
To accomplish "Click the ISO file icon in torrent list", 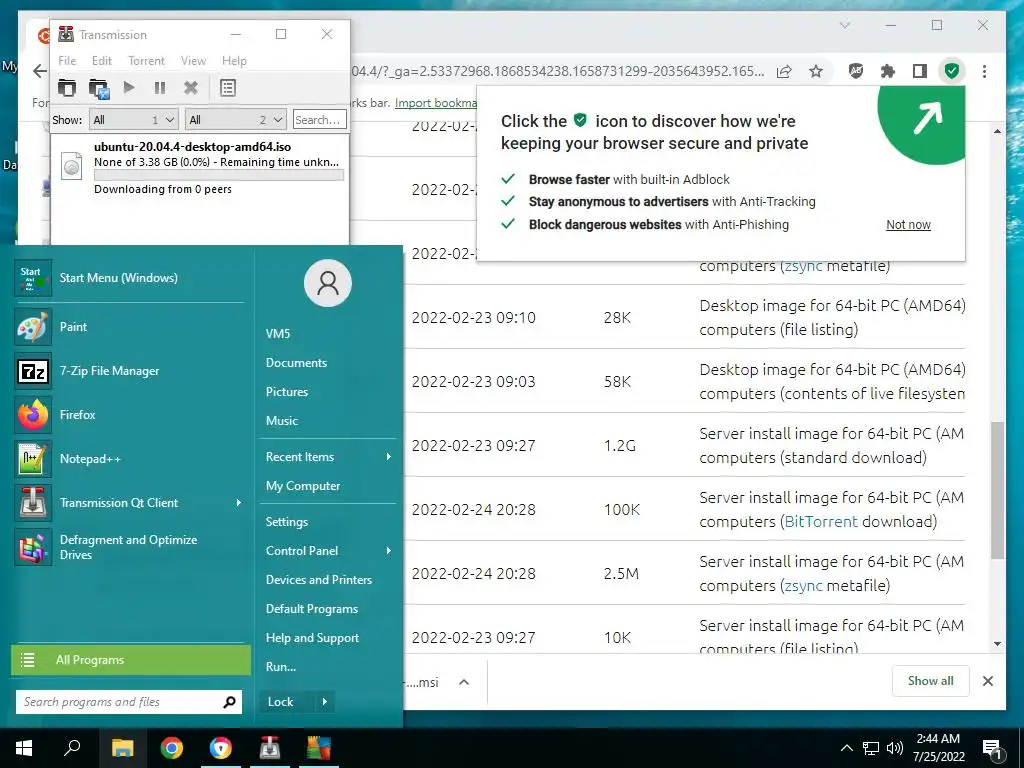I will click(x=72, y=166).
